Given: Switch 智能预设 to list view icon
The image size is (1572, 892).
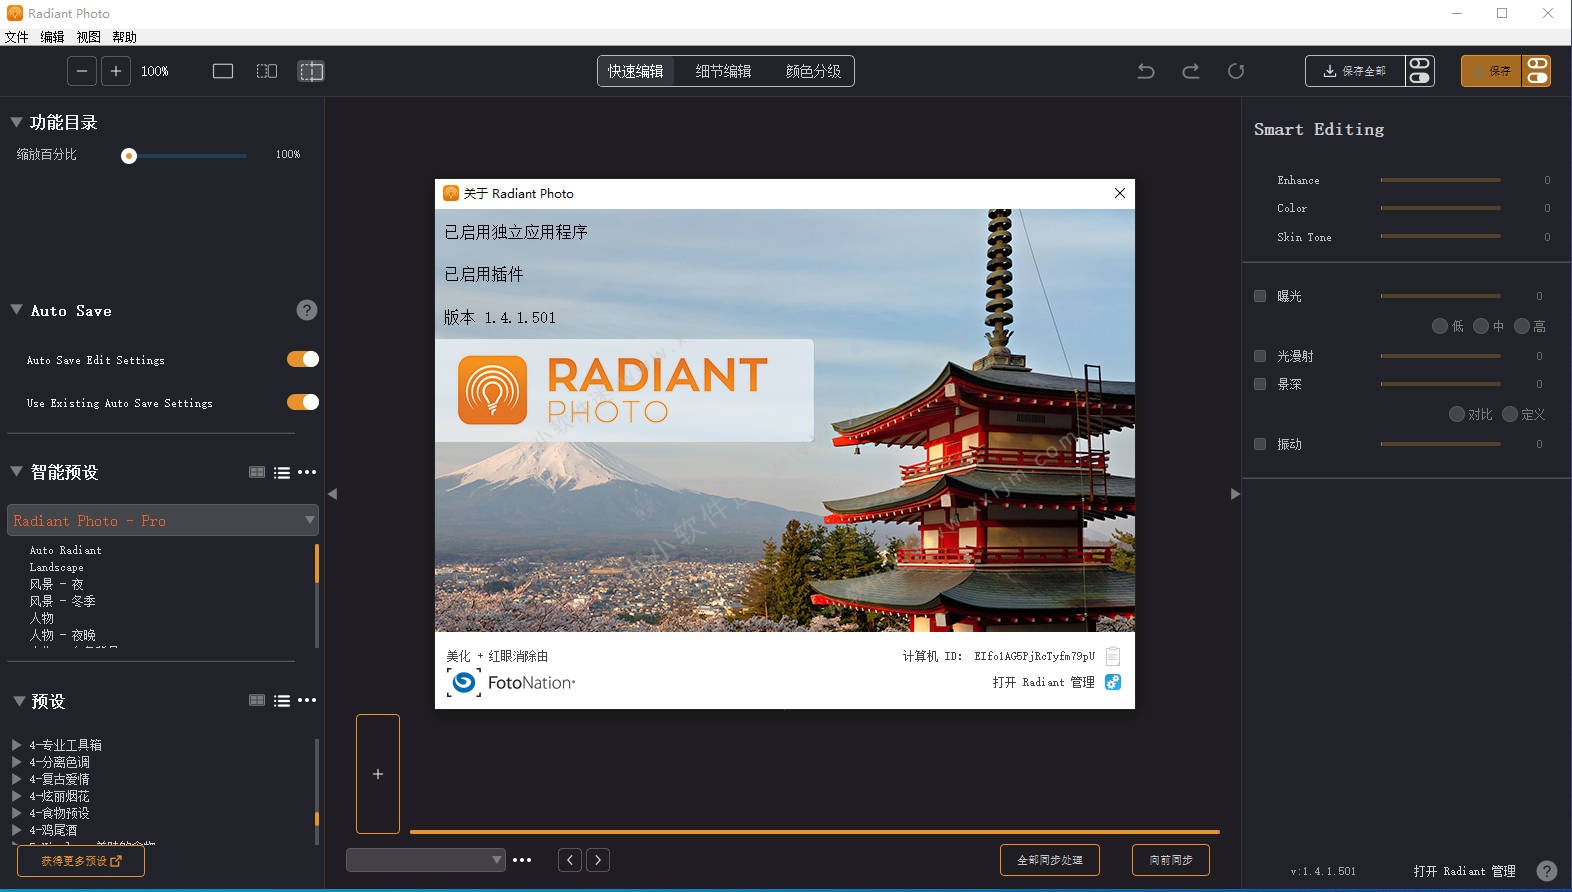Looking at the screenshot, I should coord(282,473).
